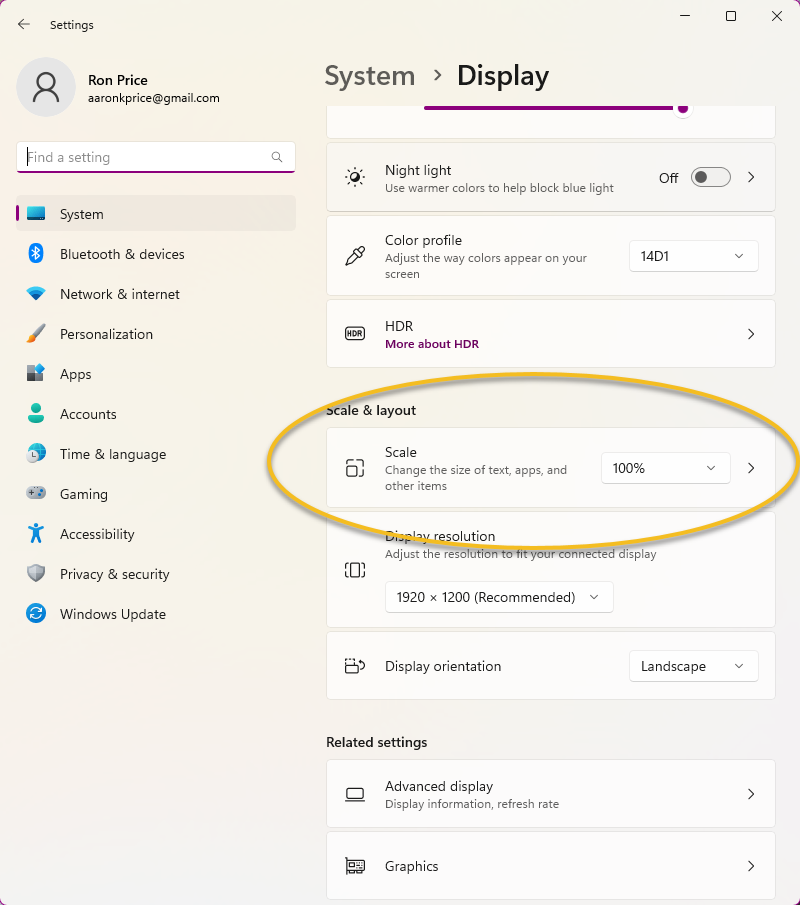Click the back arrow in Settings header
The height and width of the screenshot is (905, 800).
coord(24,24)
